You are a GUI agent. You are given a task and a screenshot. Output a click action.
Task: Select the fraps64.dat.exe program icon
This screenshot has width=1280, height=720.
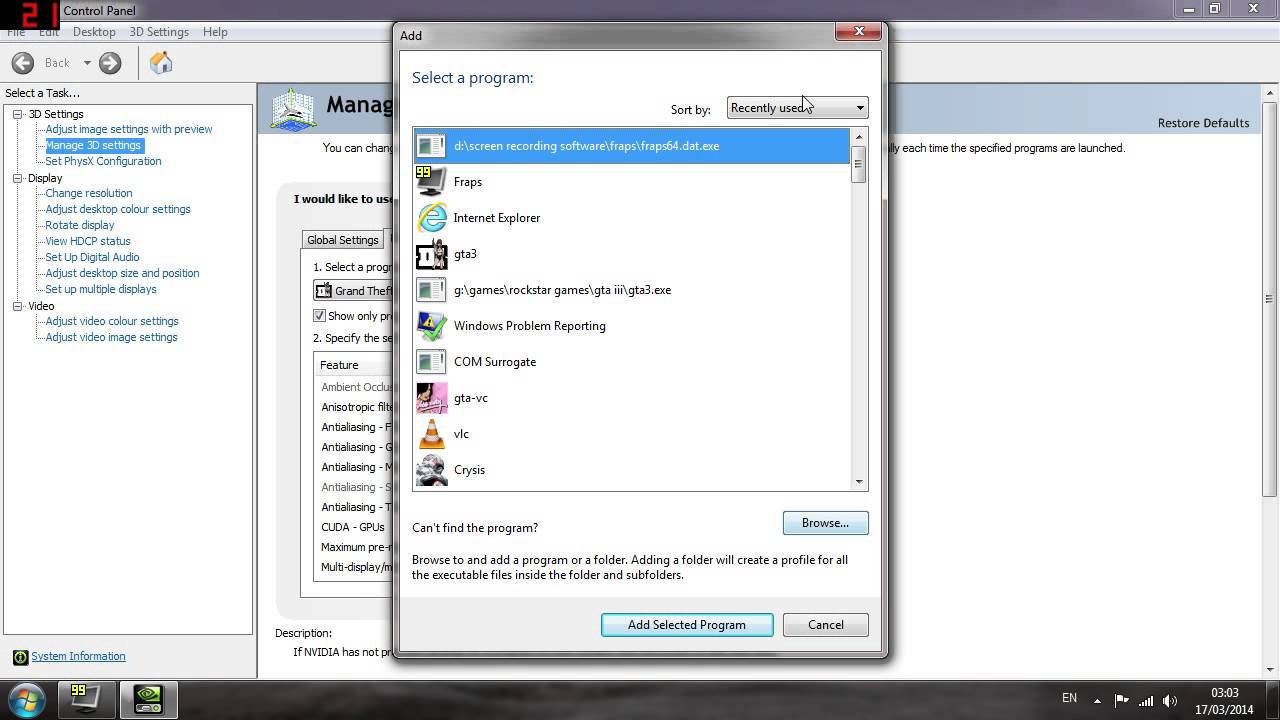tap(431, 146)
